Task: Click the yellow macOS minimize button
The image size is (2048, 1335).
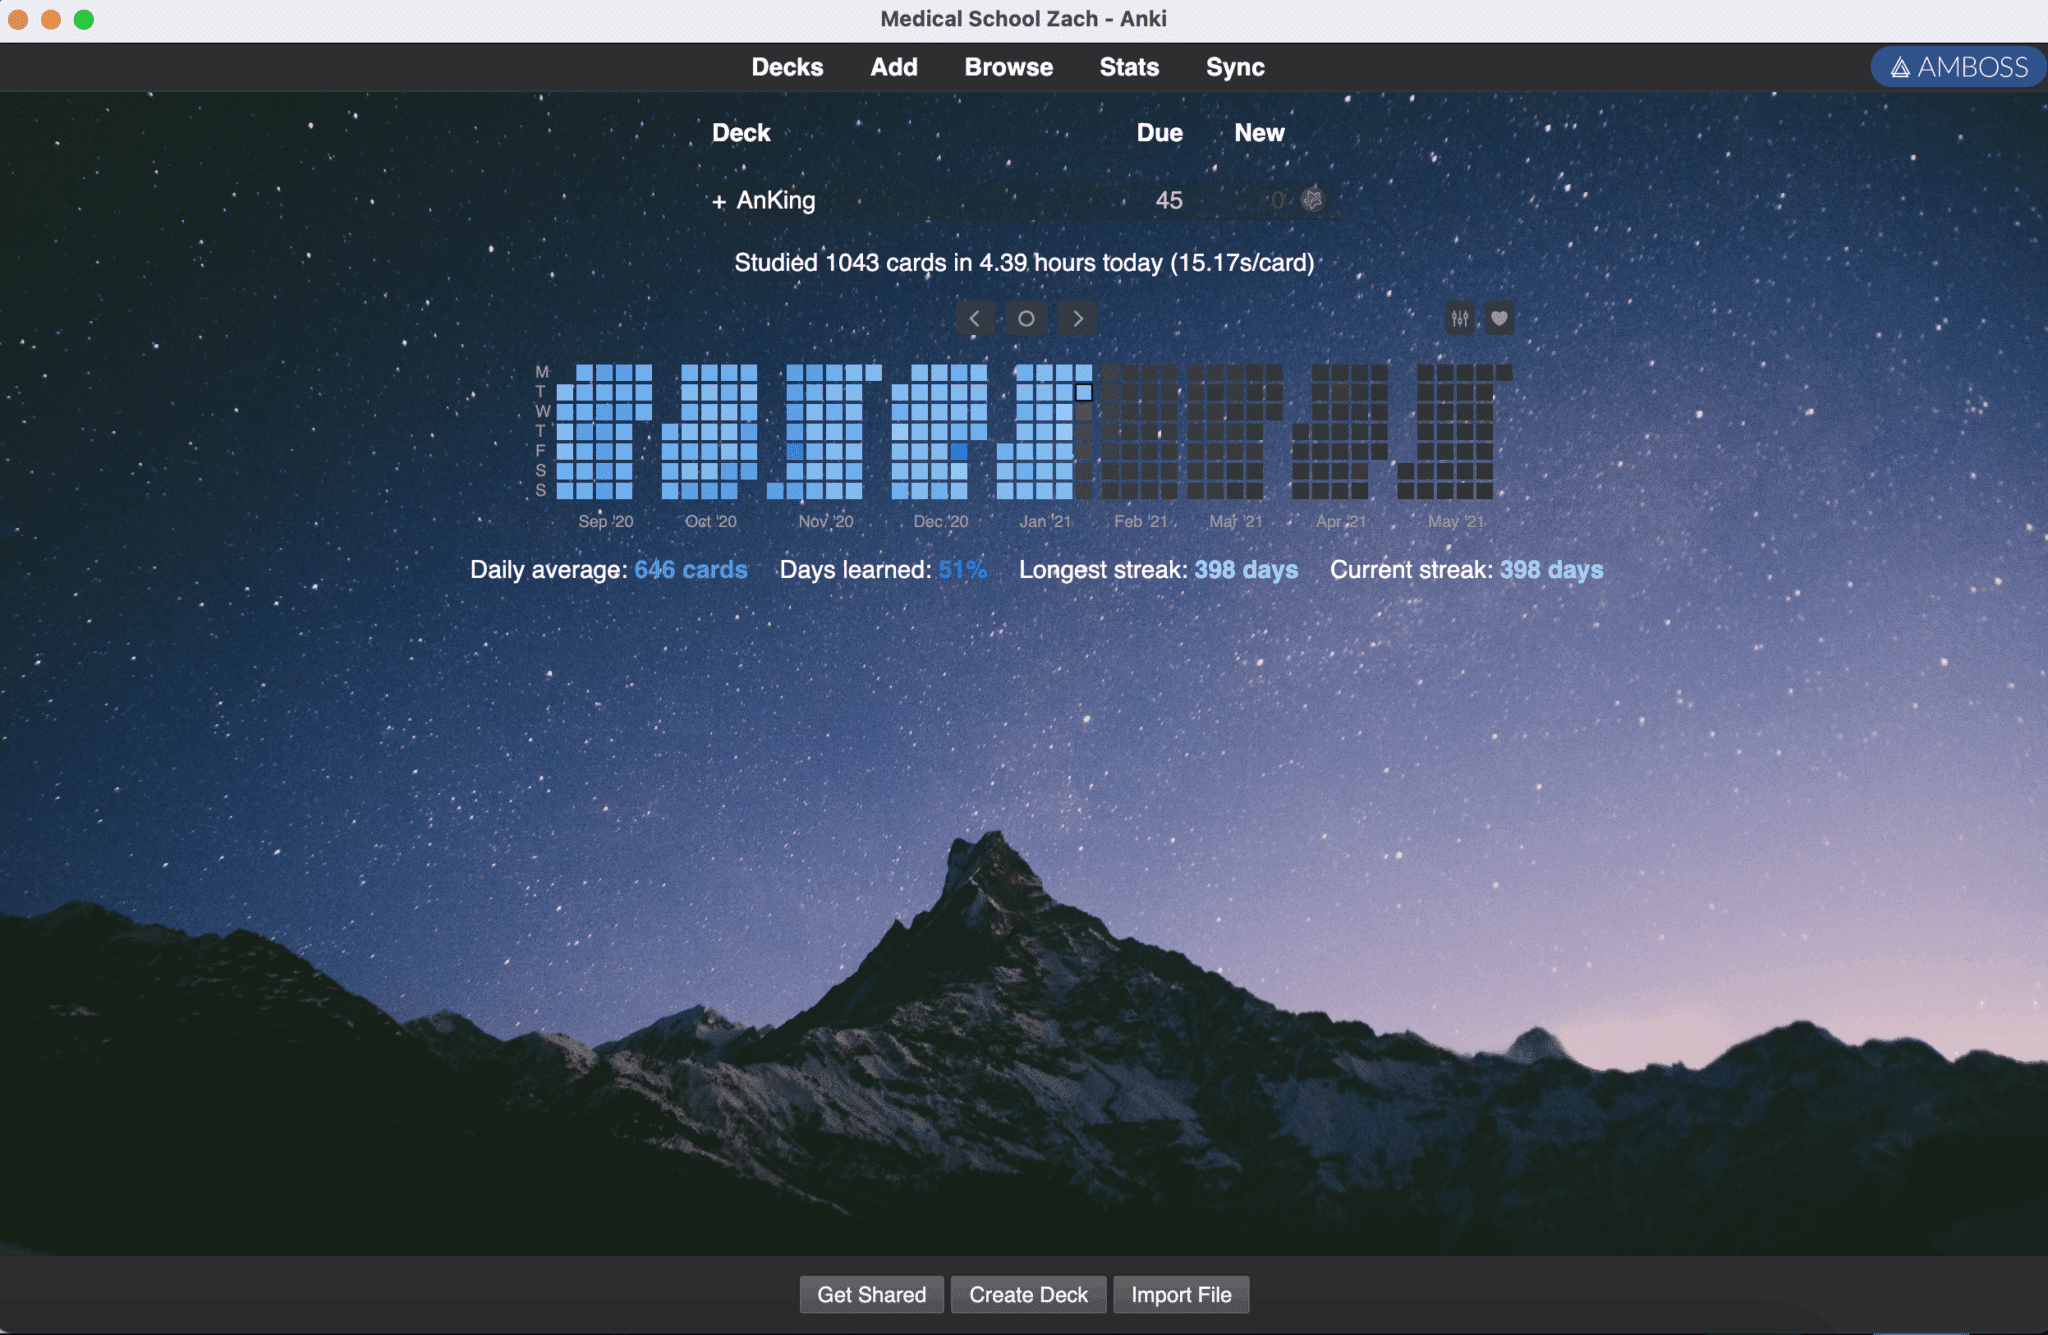Action: 51,19
